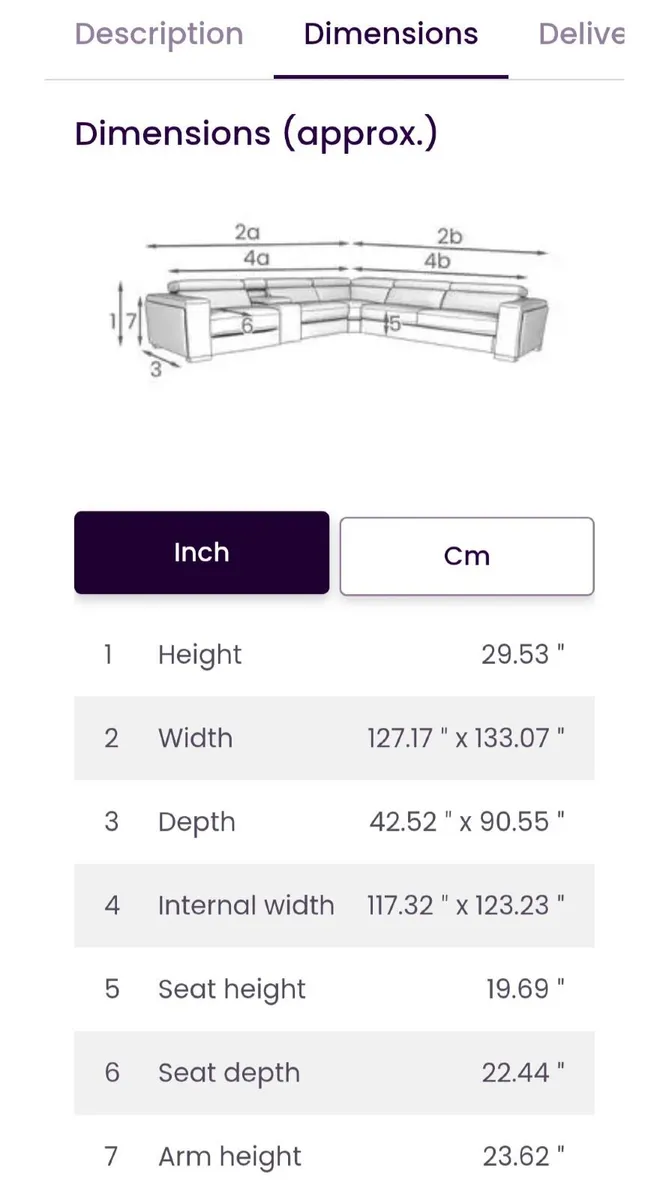This screenshot has width=669, height=1200.
Task: Click the 2b label on diagram
Action: (x=449, y=236)
